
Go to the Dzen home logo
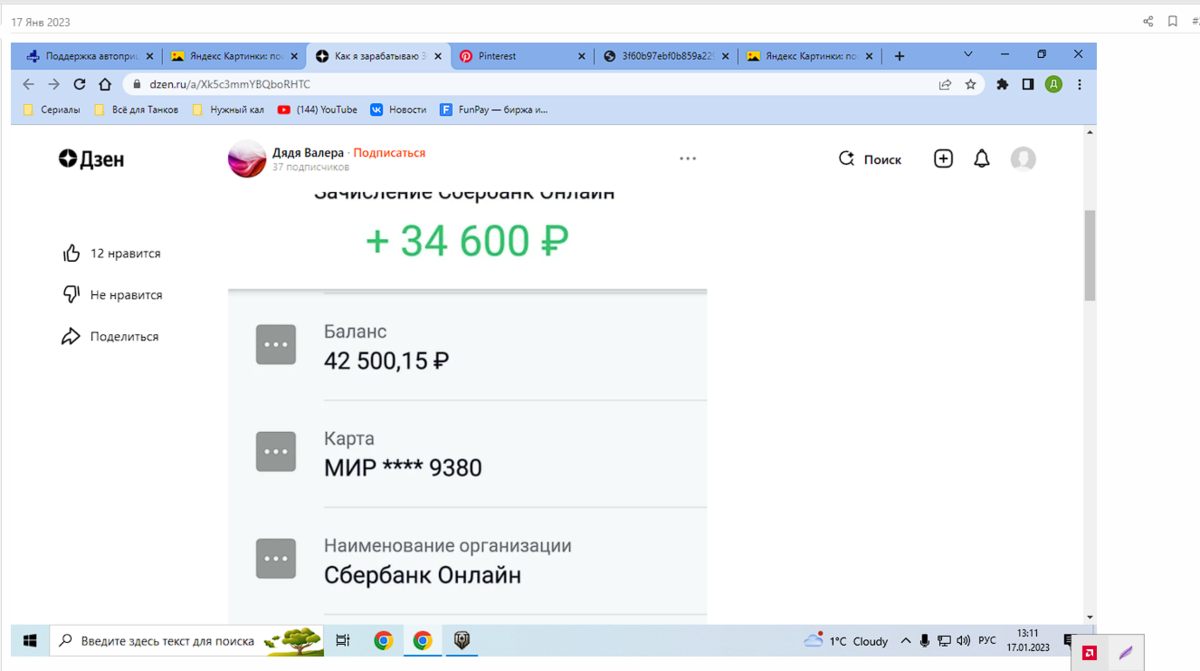(91, 159)
